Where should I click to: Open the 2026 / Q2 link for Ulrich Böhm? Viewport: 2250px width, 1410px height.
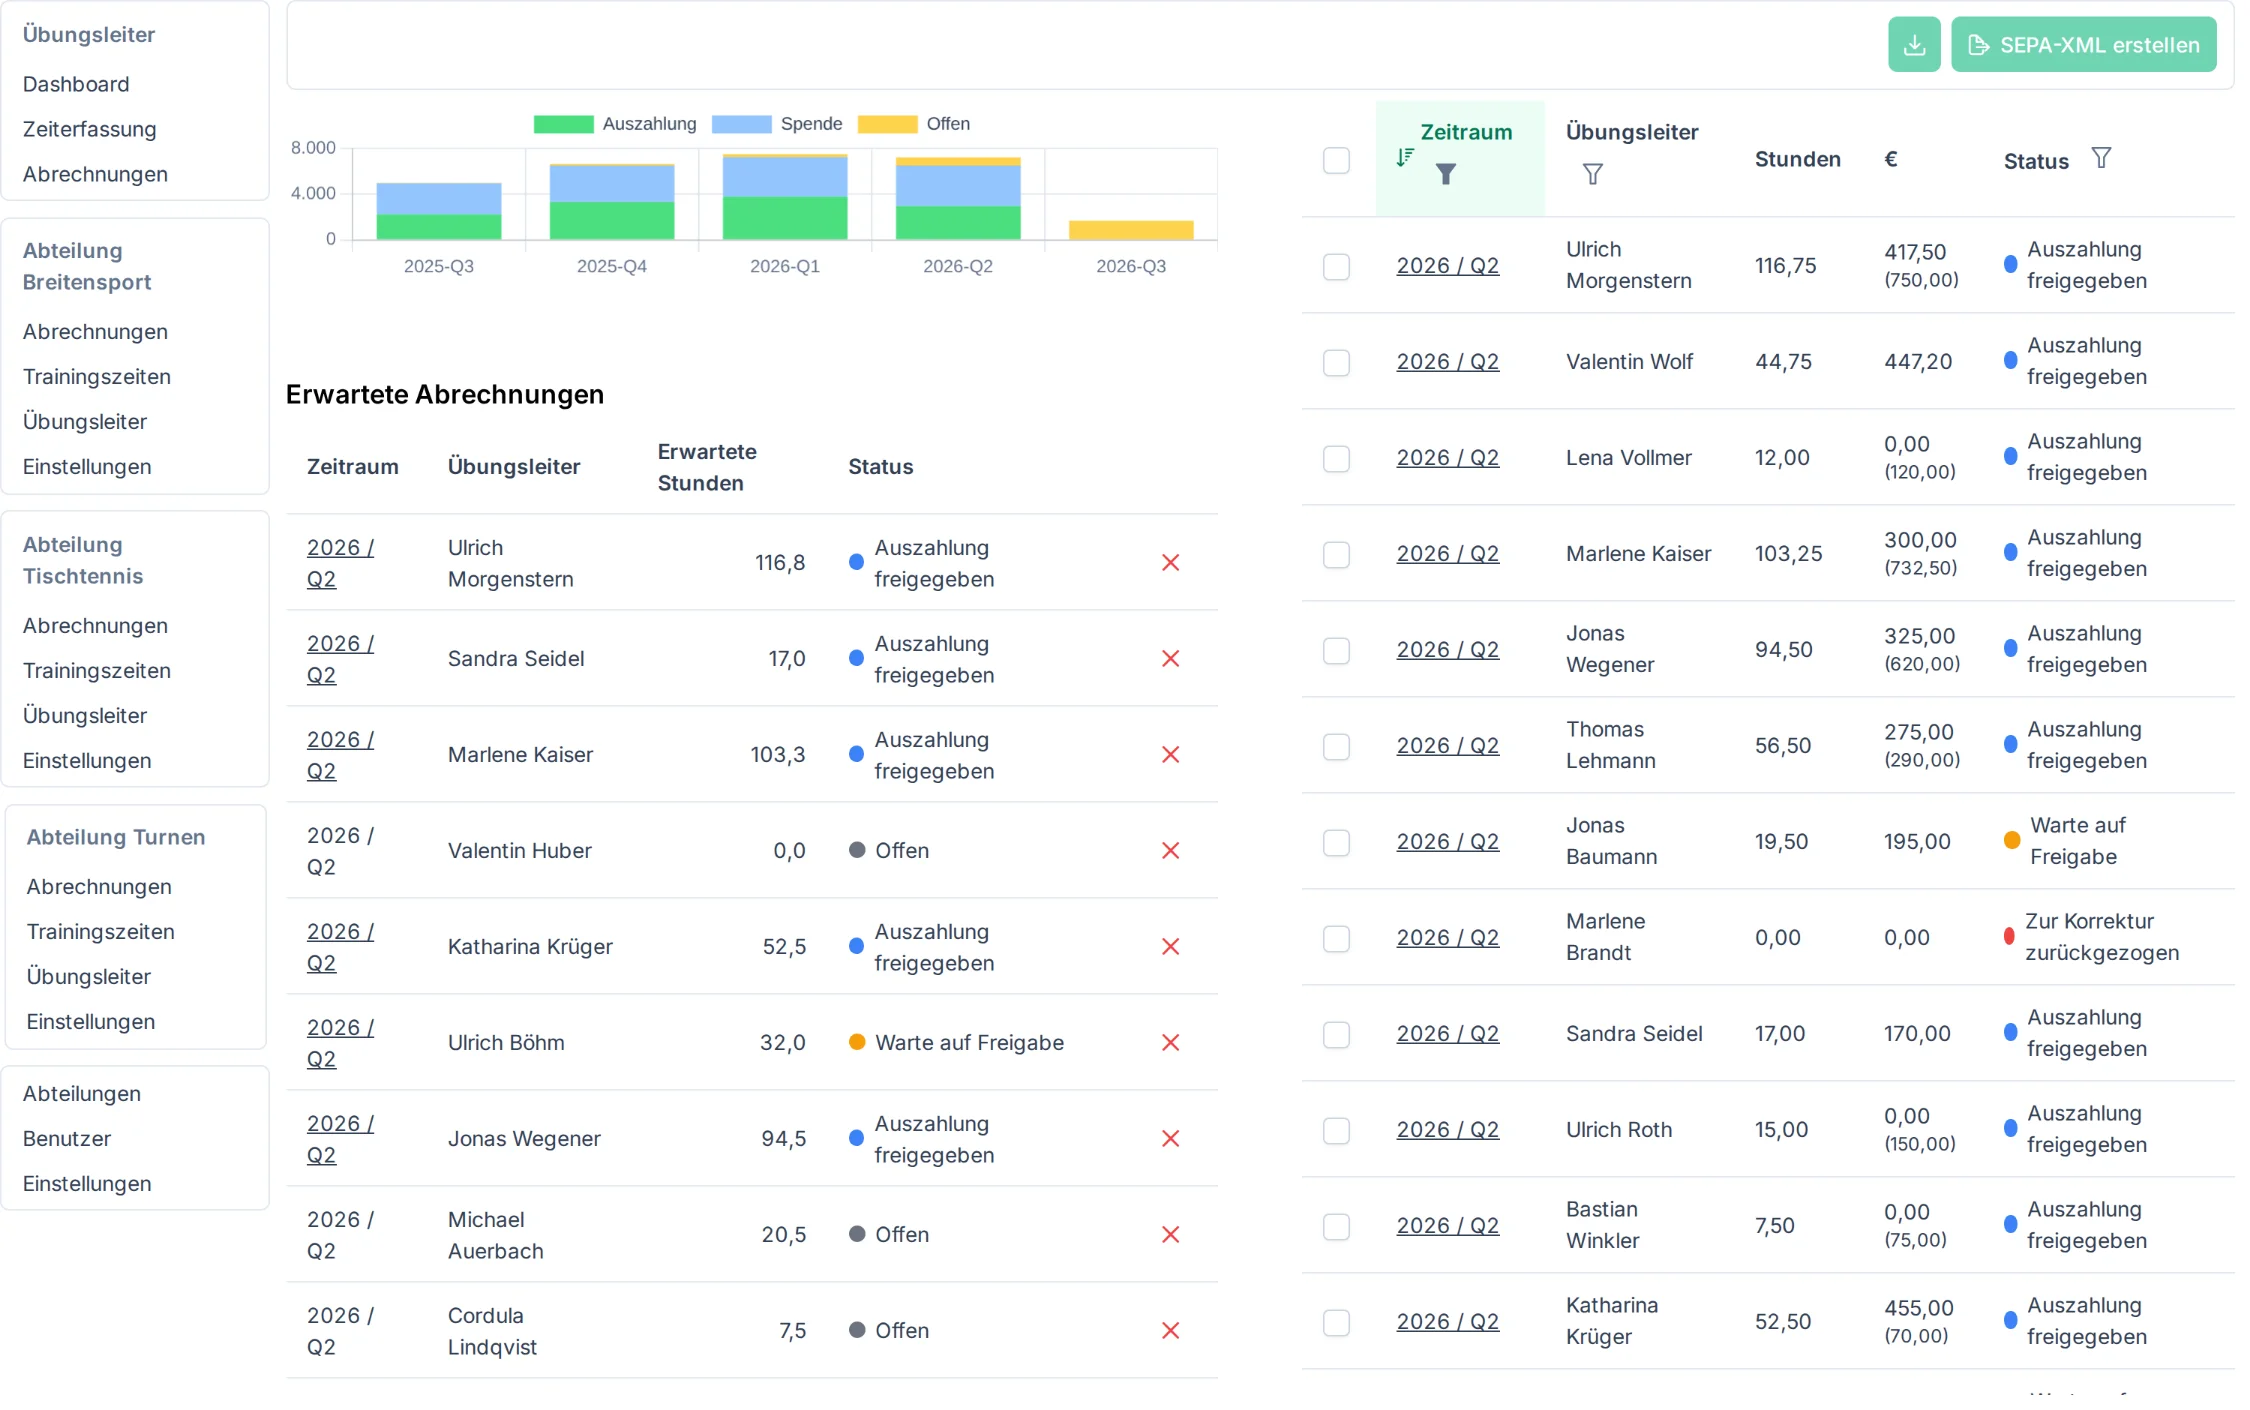(340, 1043)
